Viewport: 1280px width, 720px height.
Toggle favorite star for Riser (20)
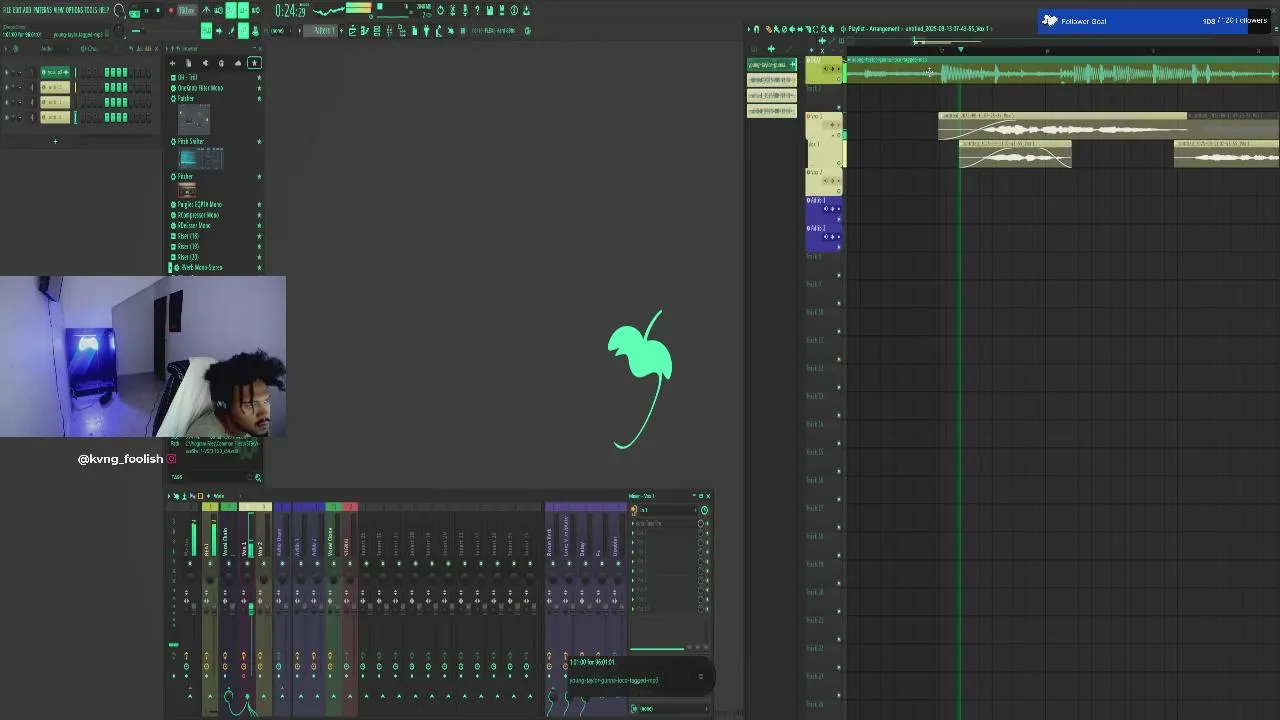point(259,257)
